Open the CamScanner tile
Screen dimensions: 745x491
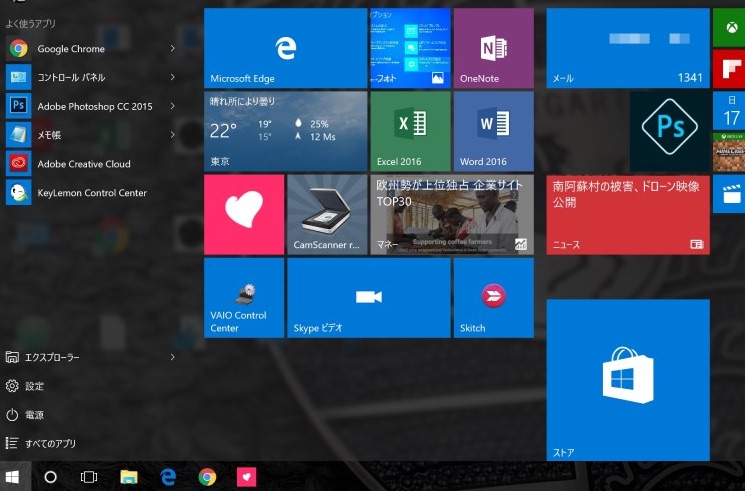(x=327, y=214)
